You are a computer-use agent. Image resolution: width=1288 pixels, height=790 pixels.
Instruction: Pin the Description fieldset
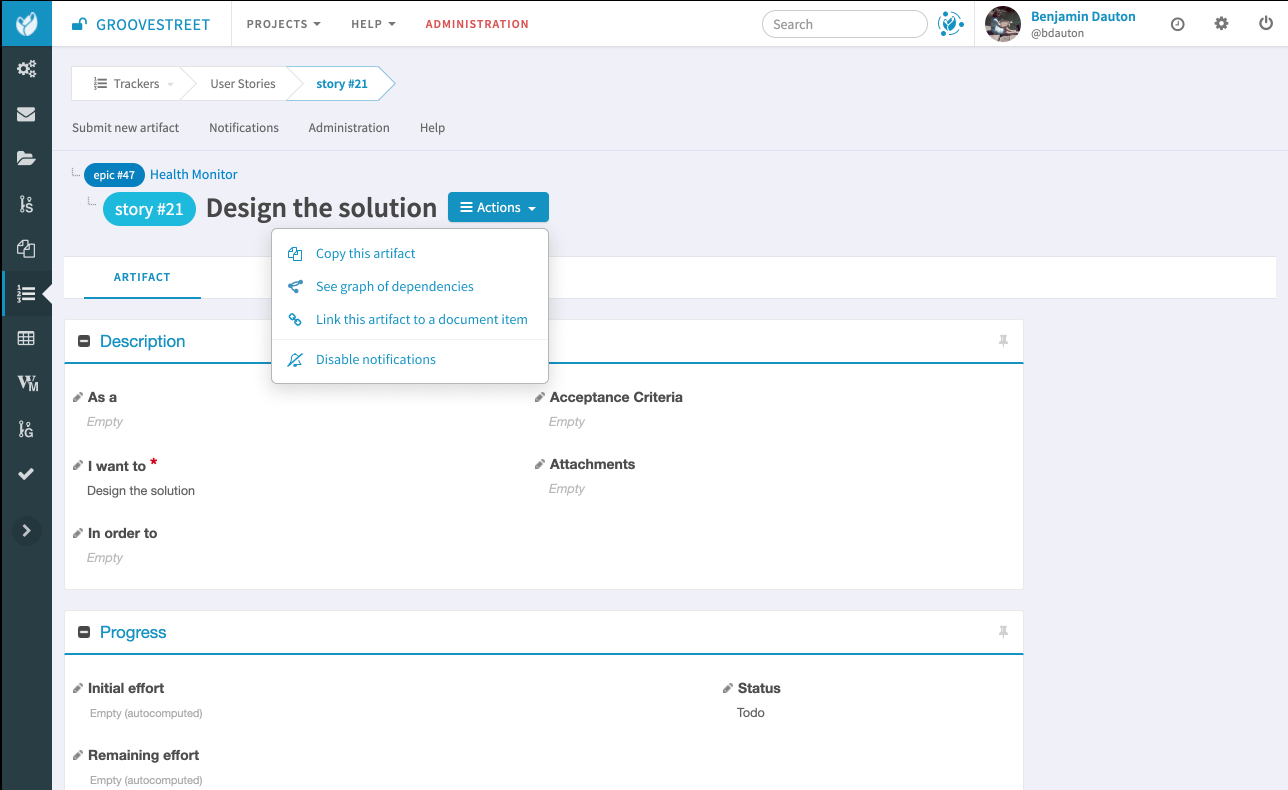coord(1003,341)
